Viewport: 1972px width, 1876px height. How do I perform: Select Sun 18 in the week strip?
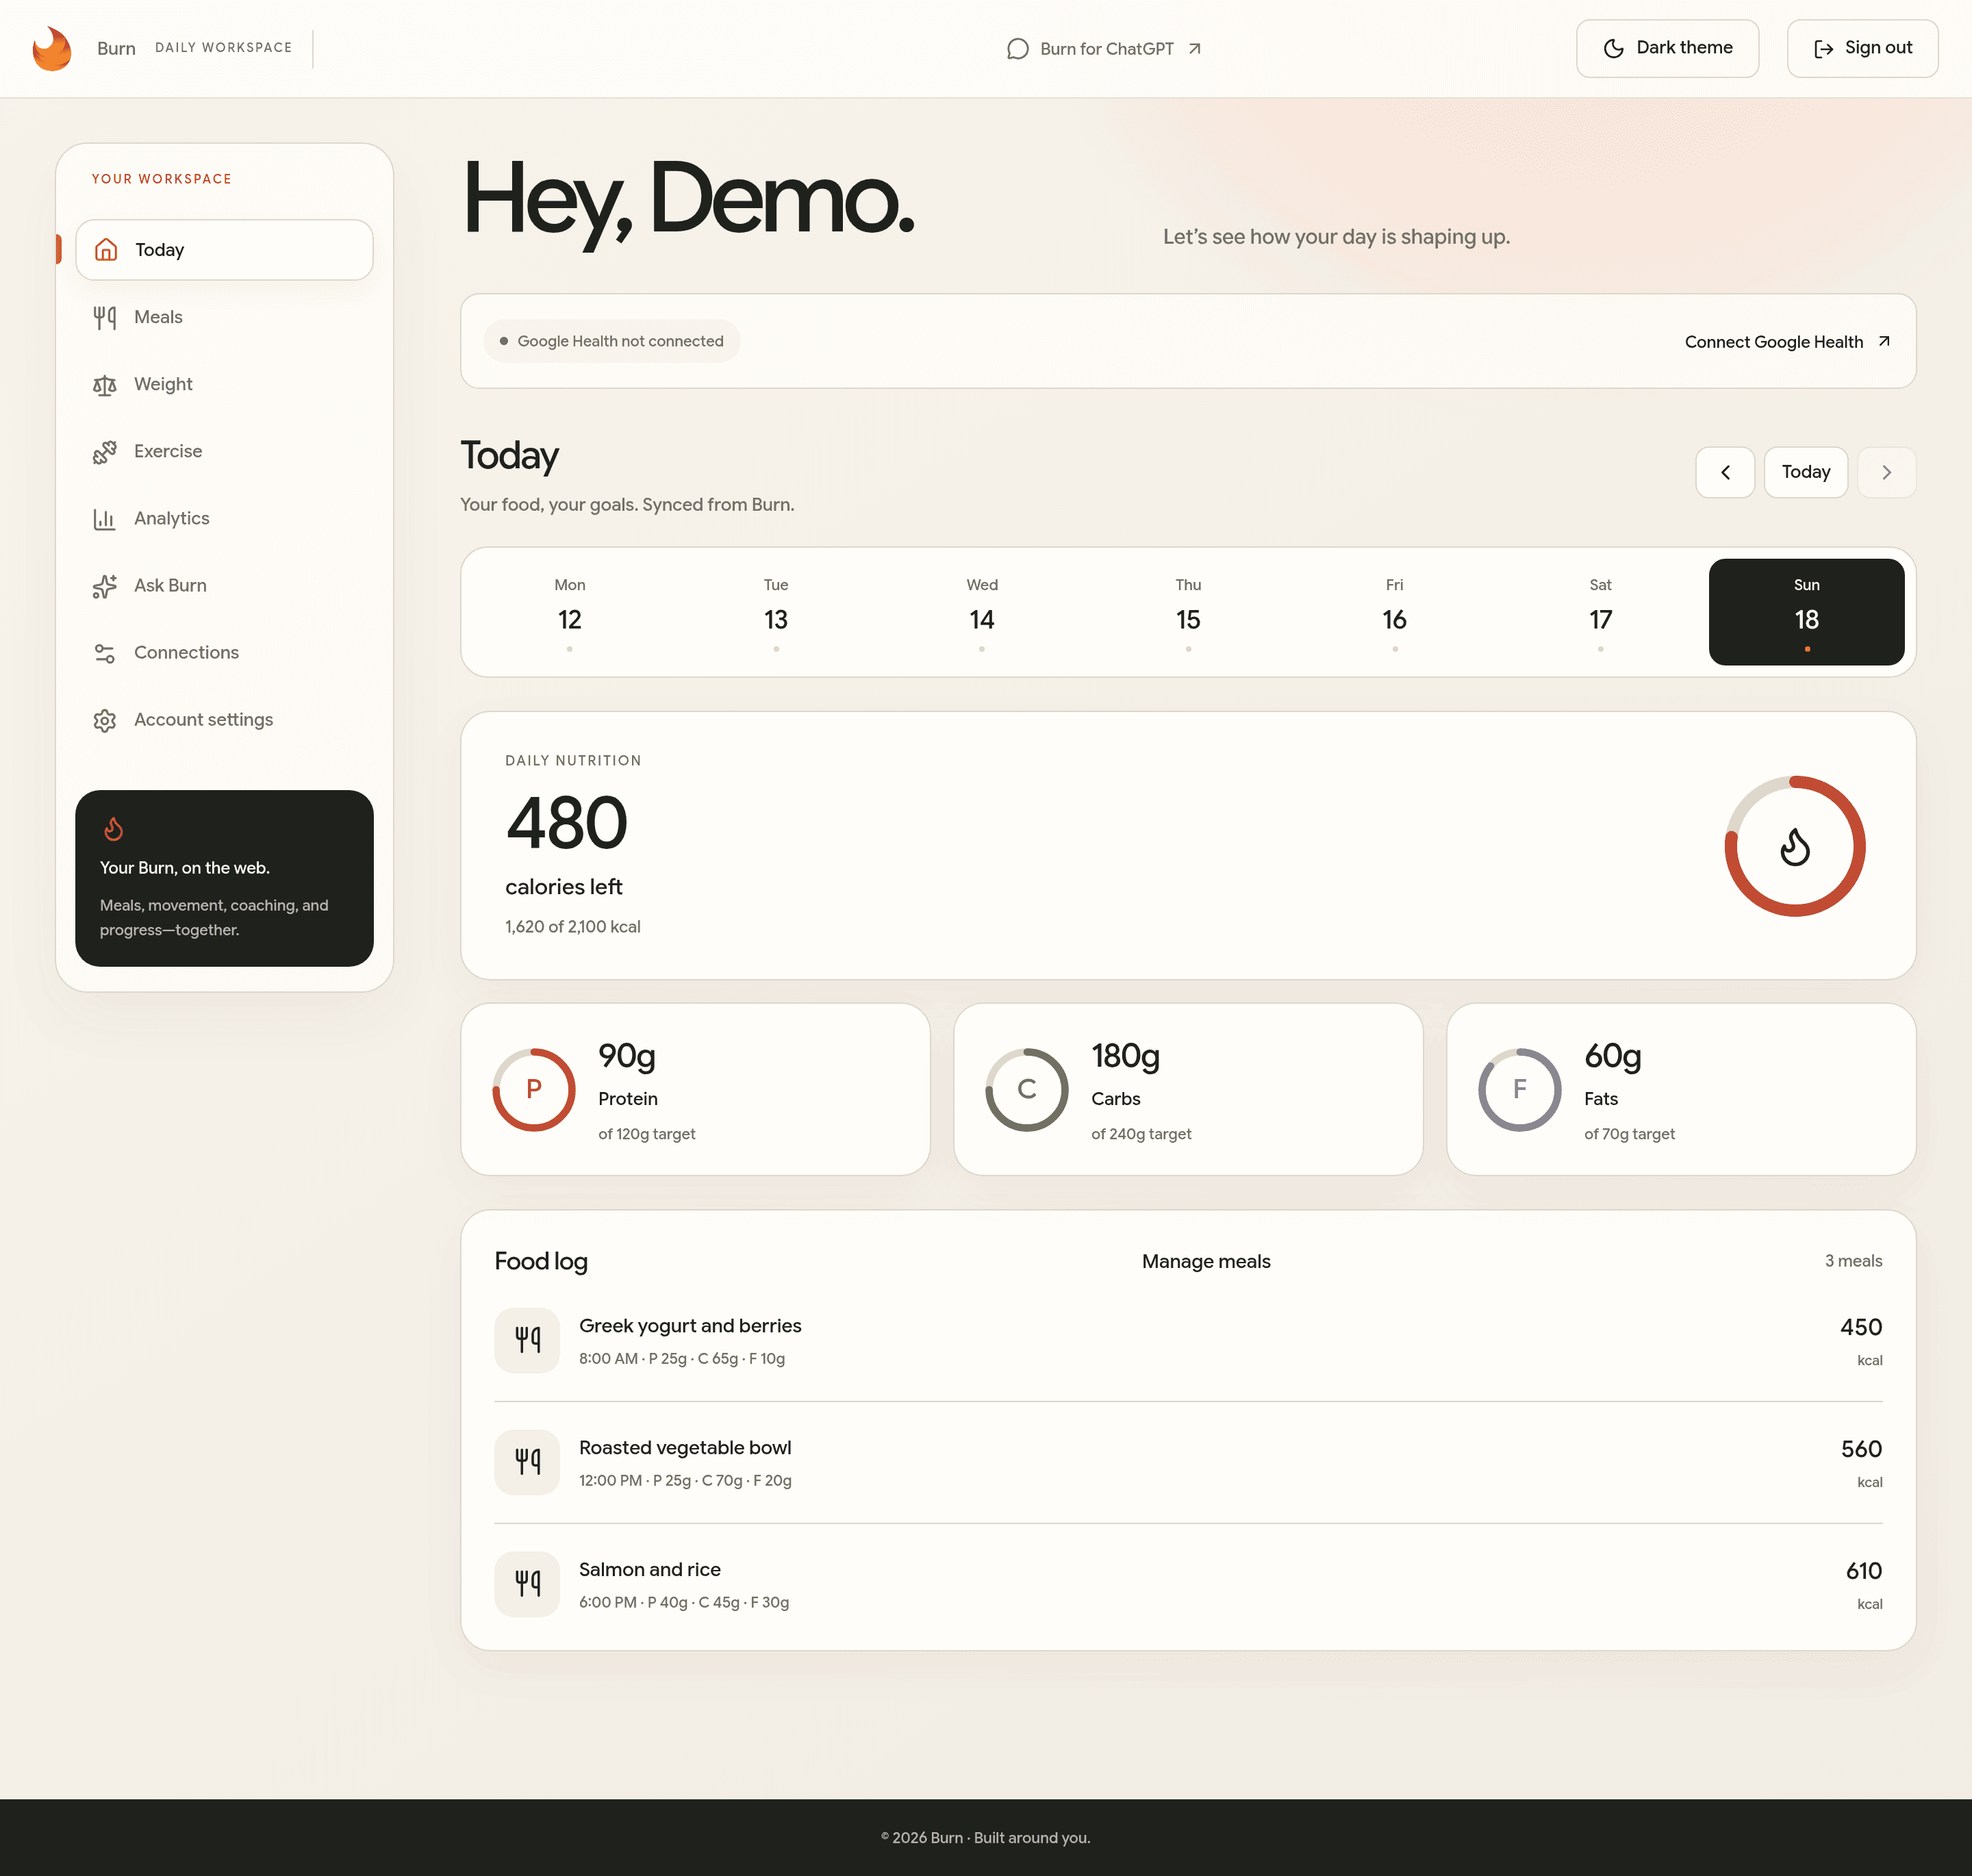click(1806, 612)
